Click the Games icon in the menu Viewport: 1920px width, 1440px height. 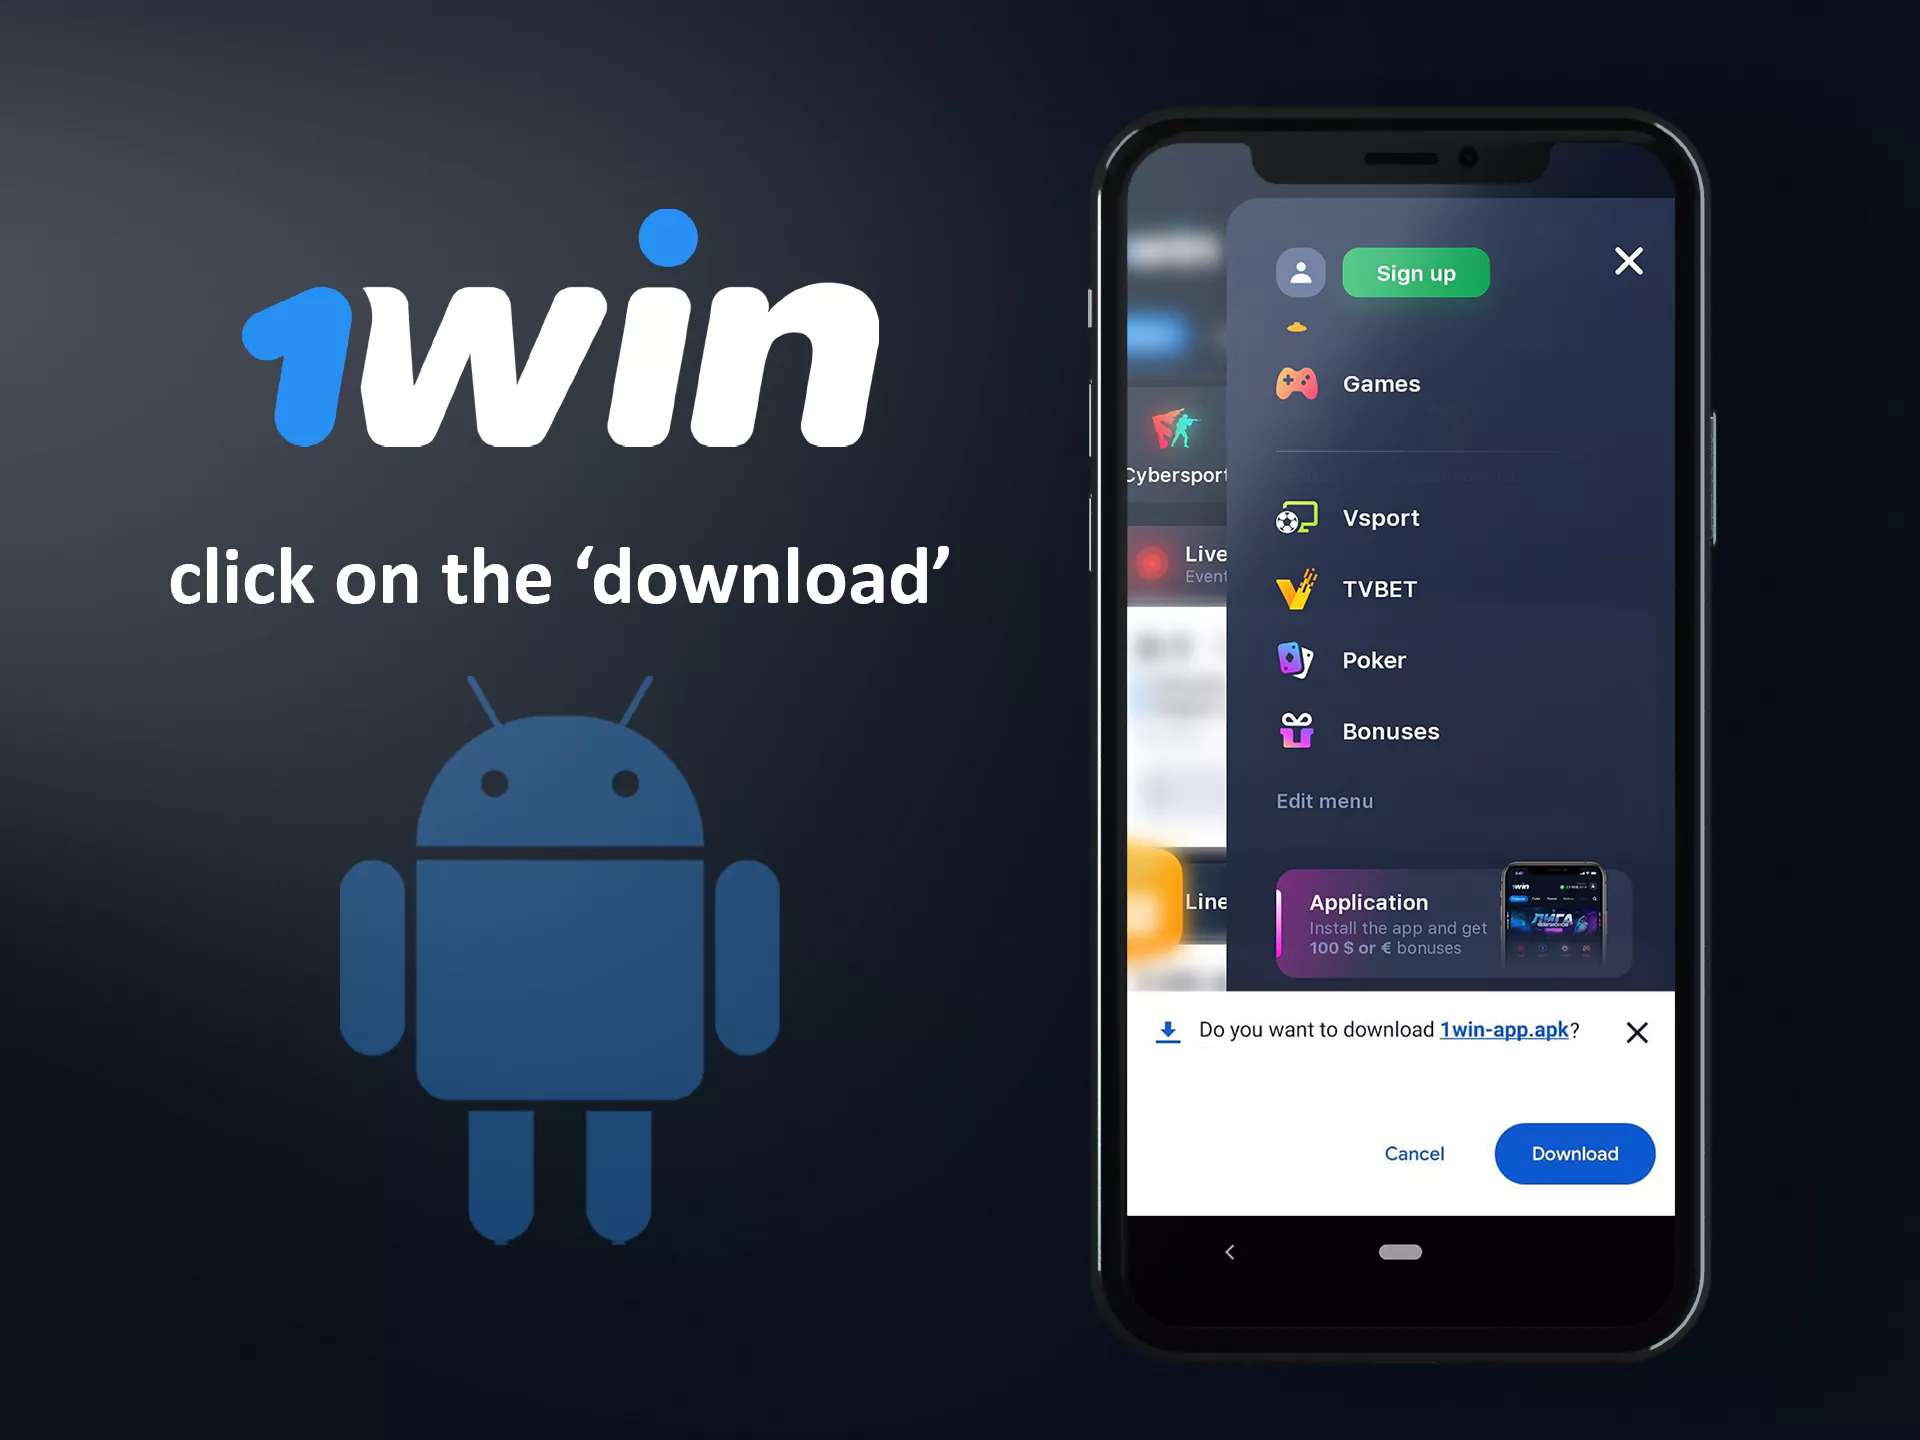pos(1296,383)
